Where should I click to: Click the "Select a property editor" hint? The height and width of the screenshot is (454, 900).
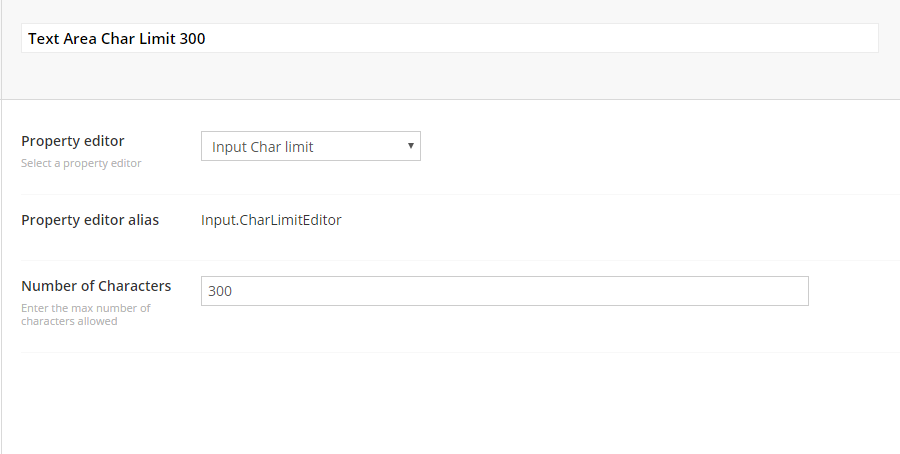(81, 163)
